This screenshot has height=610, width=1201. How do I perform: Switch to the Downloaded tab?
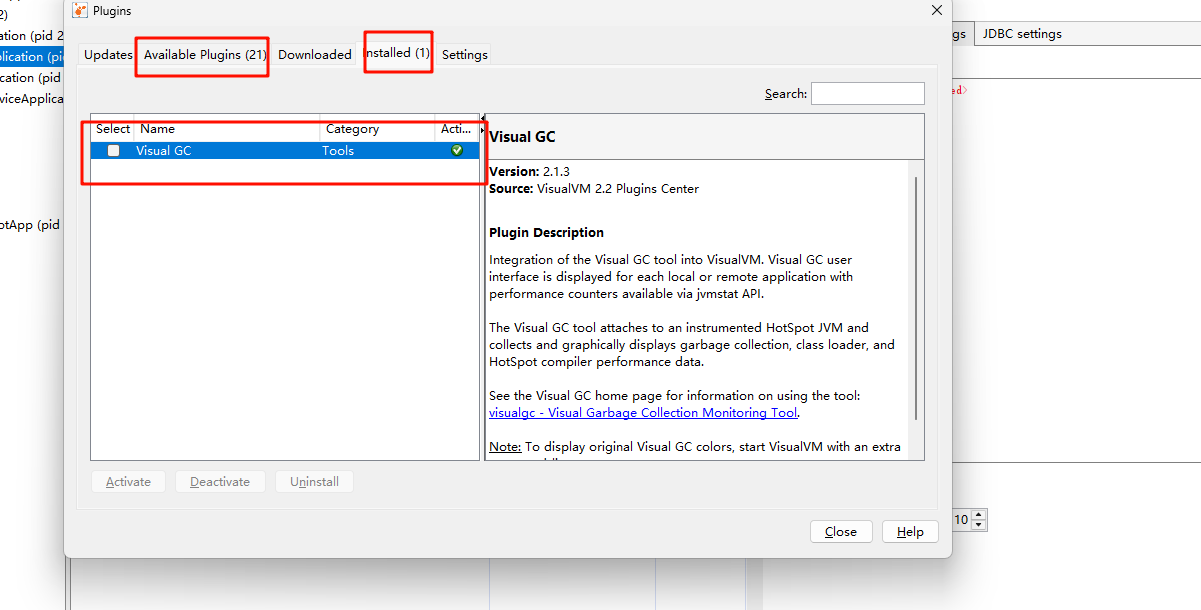(315, 55)
